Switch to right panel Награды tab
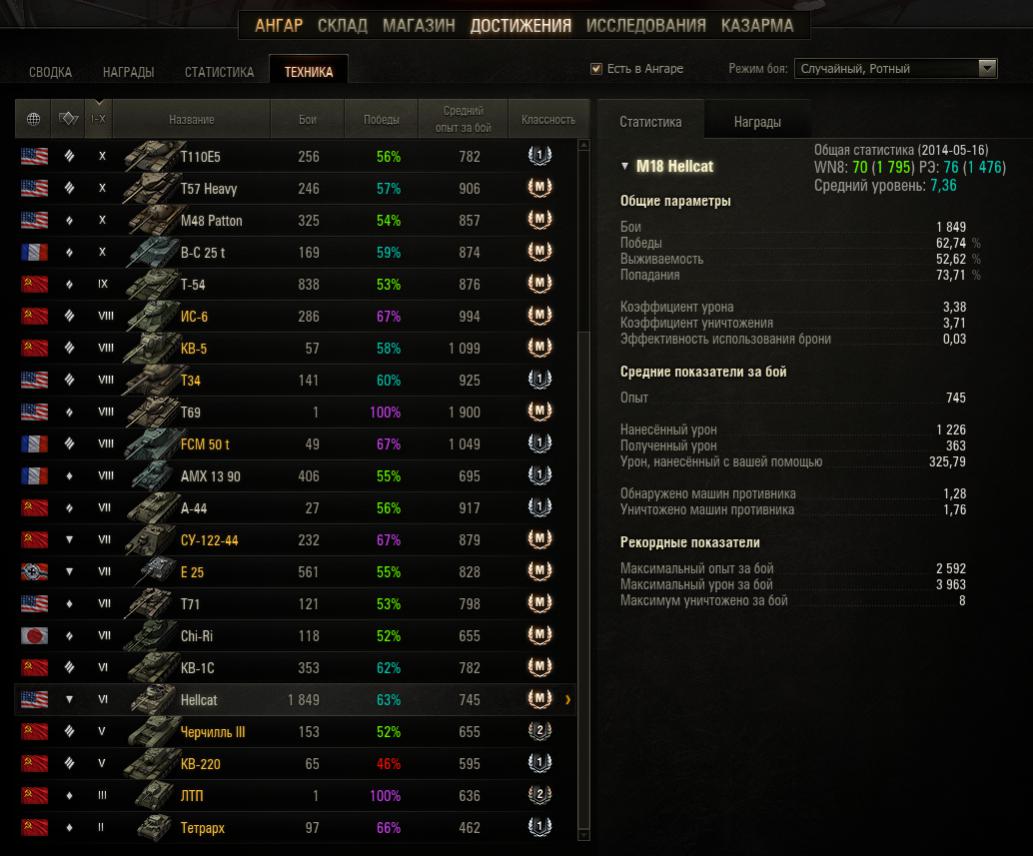The height and width of the screenshot is (856, 1033). point(758,122)
